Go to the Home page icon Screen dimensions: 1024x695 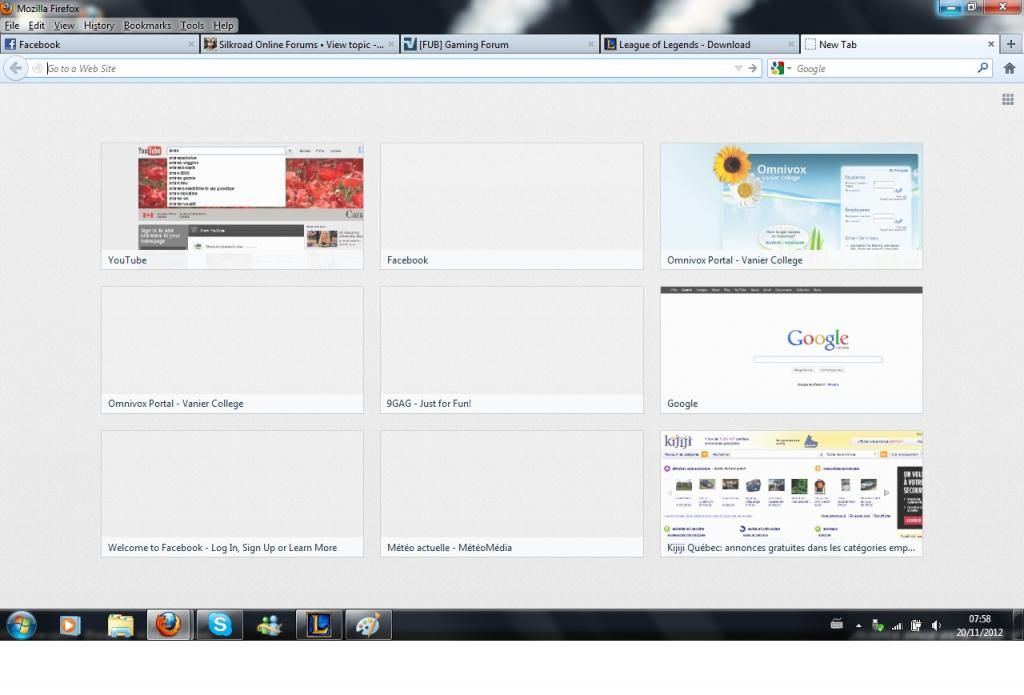[x=1009, y=68]
